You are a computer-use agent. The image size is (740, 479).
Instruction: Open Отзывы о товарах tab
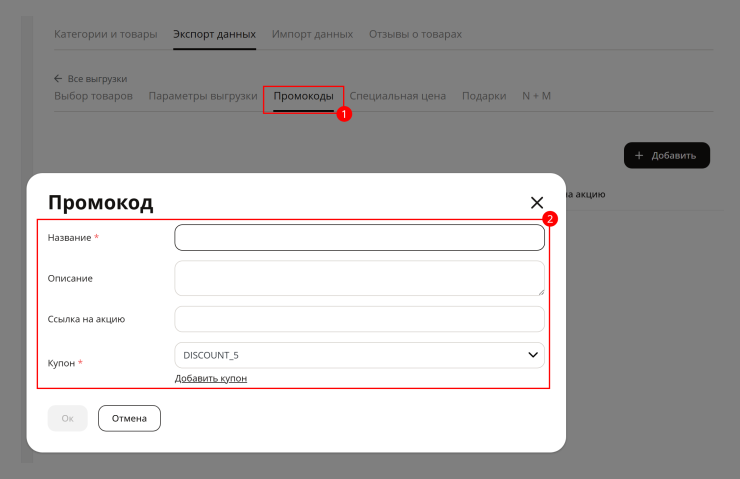415,34
